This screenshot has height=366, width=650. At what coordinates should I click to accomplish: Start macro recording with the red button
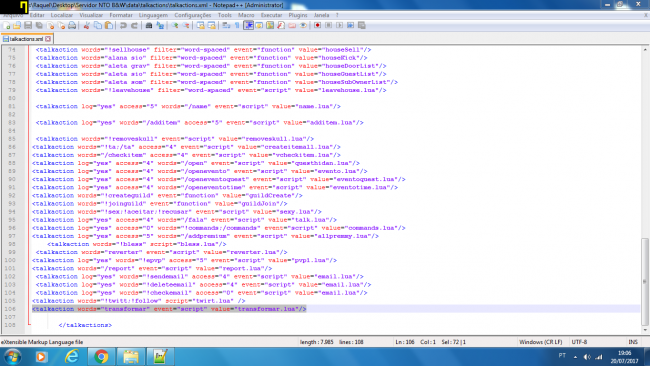(x=318, y=26)
